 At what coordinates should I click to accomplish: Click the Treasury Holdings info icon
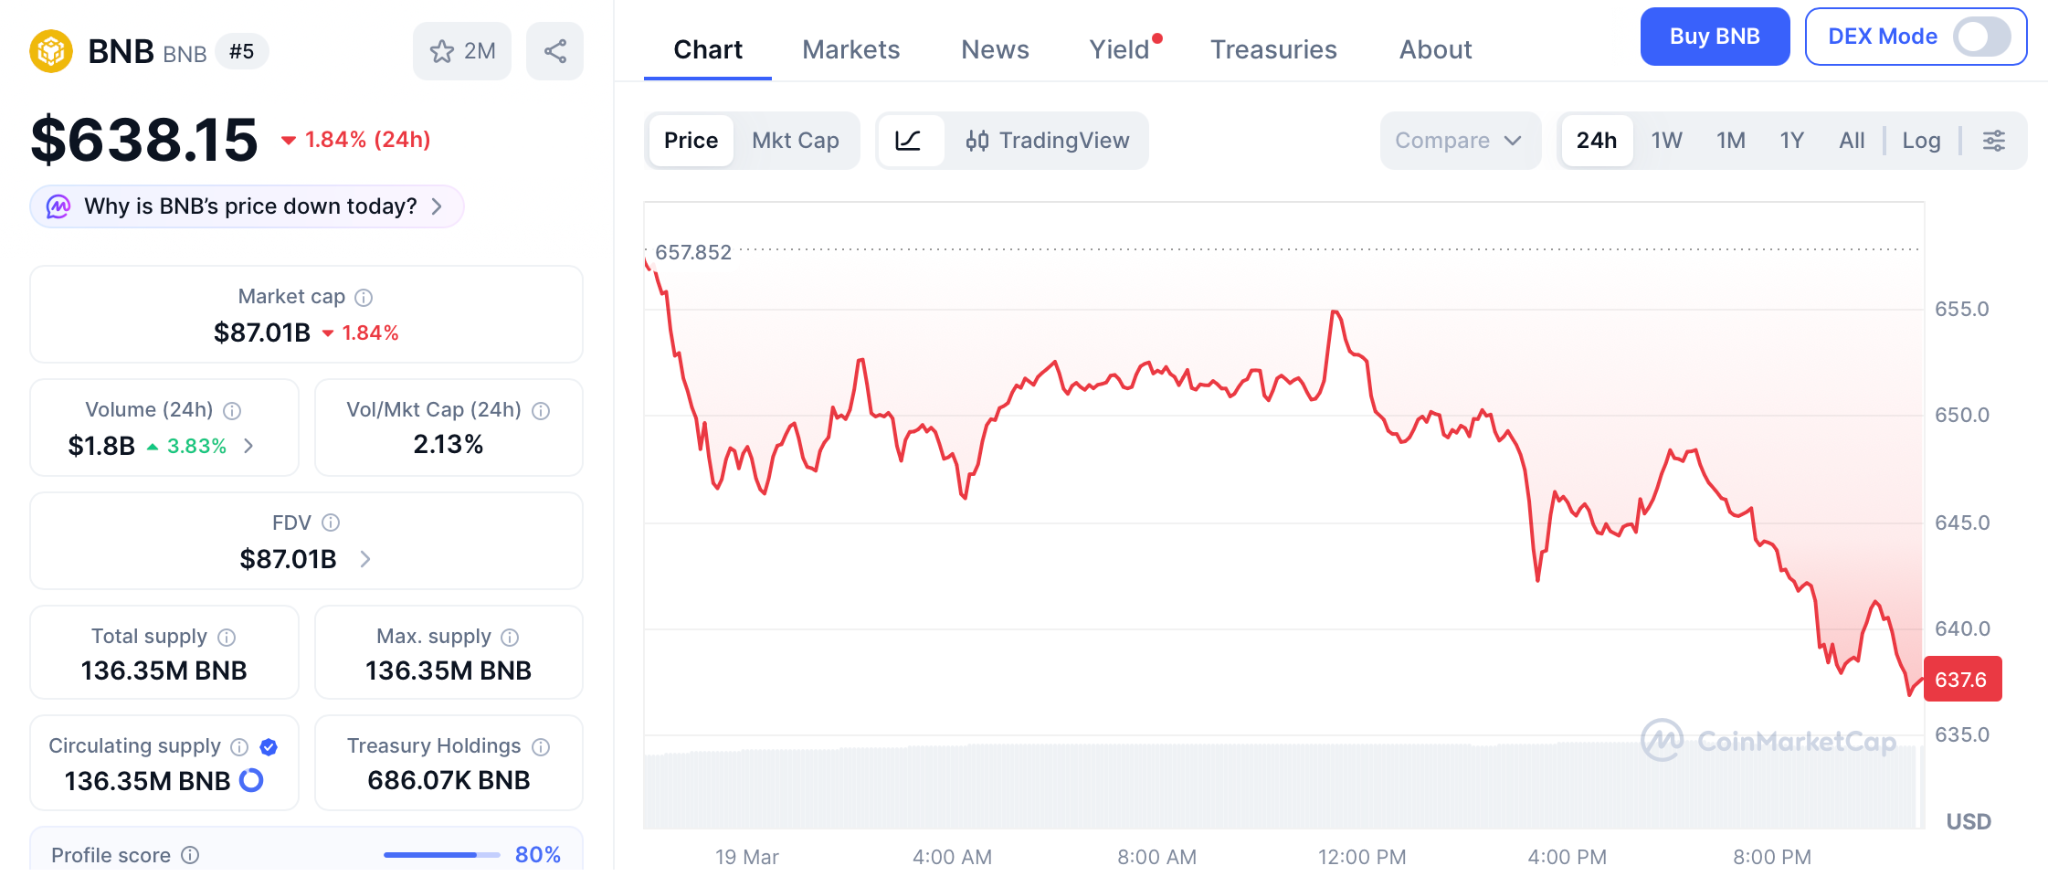541,747
